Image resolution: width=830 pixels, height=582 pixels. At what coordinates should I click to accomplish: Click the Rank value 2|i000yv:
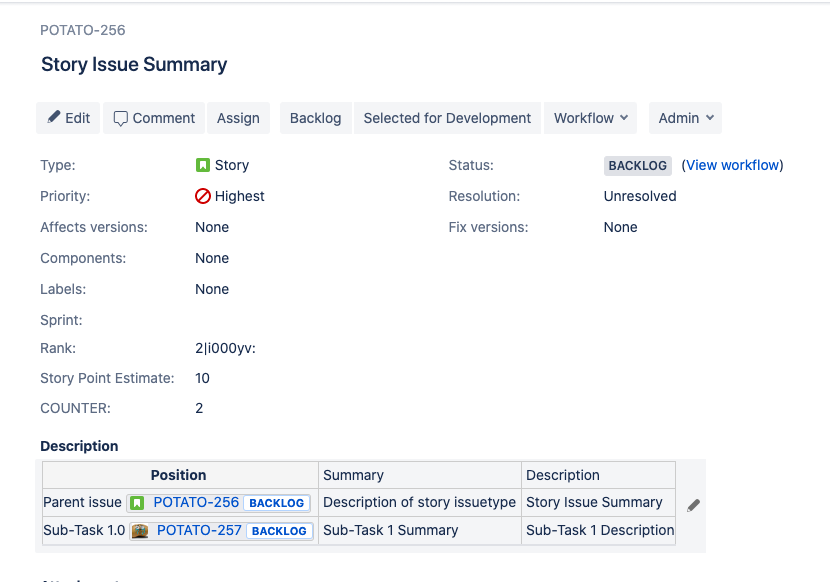click(225, 348)
